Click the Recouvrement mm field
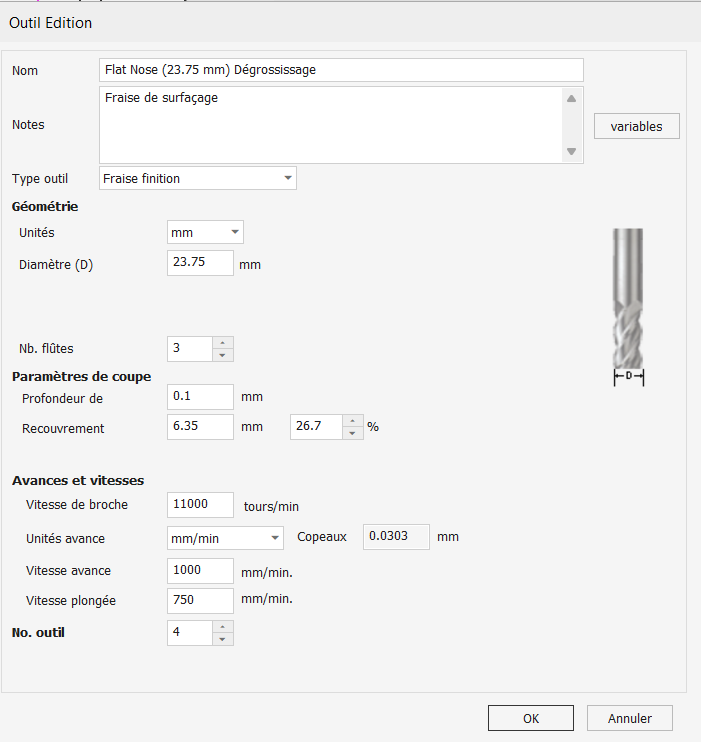Screen dimensions: 701x742 (200, 426)
